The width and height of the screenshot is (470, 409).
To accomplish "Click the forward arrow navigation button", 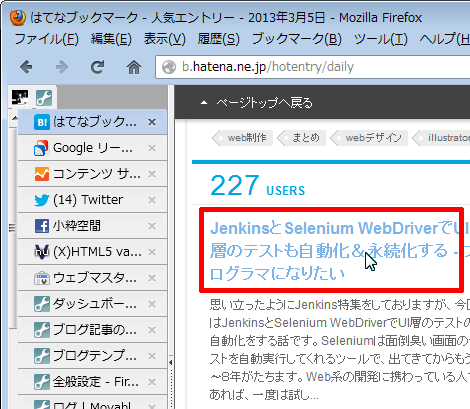I will pyautogui.click(x=62, y=67).
